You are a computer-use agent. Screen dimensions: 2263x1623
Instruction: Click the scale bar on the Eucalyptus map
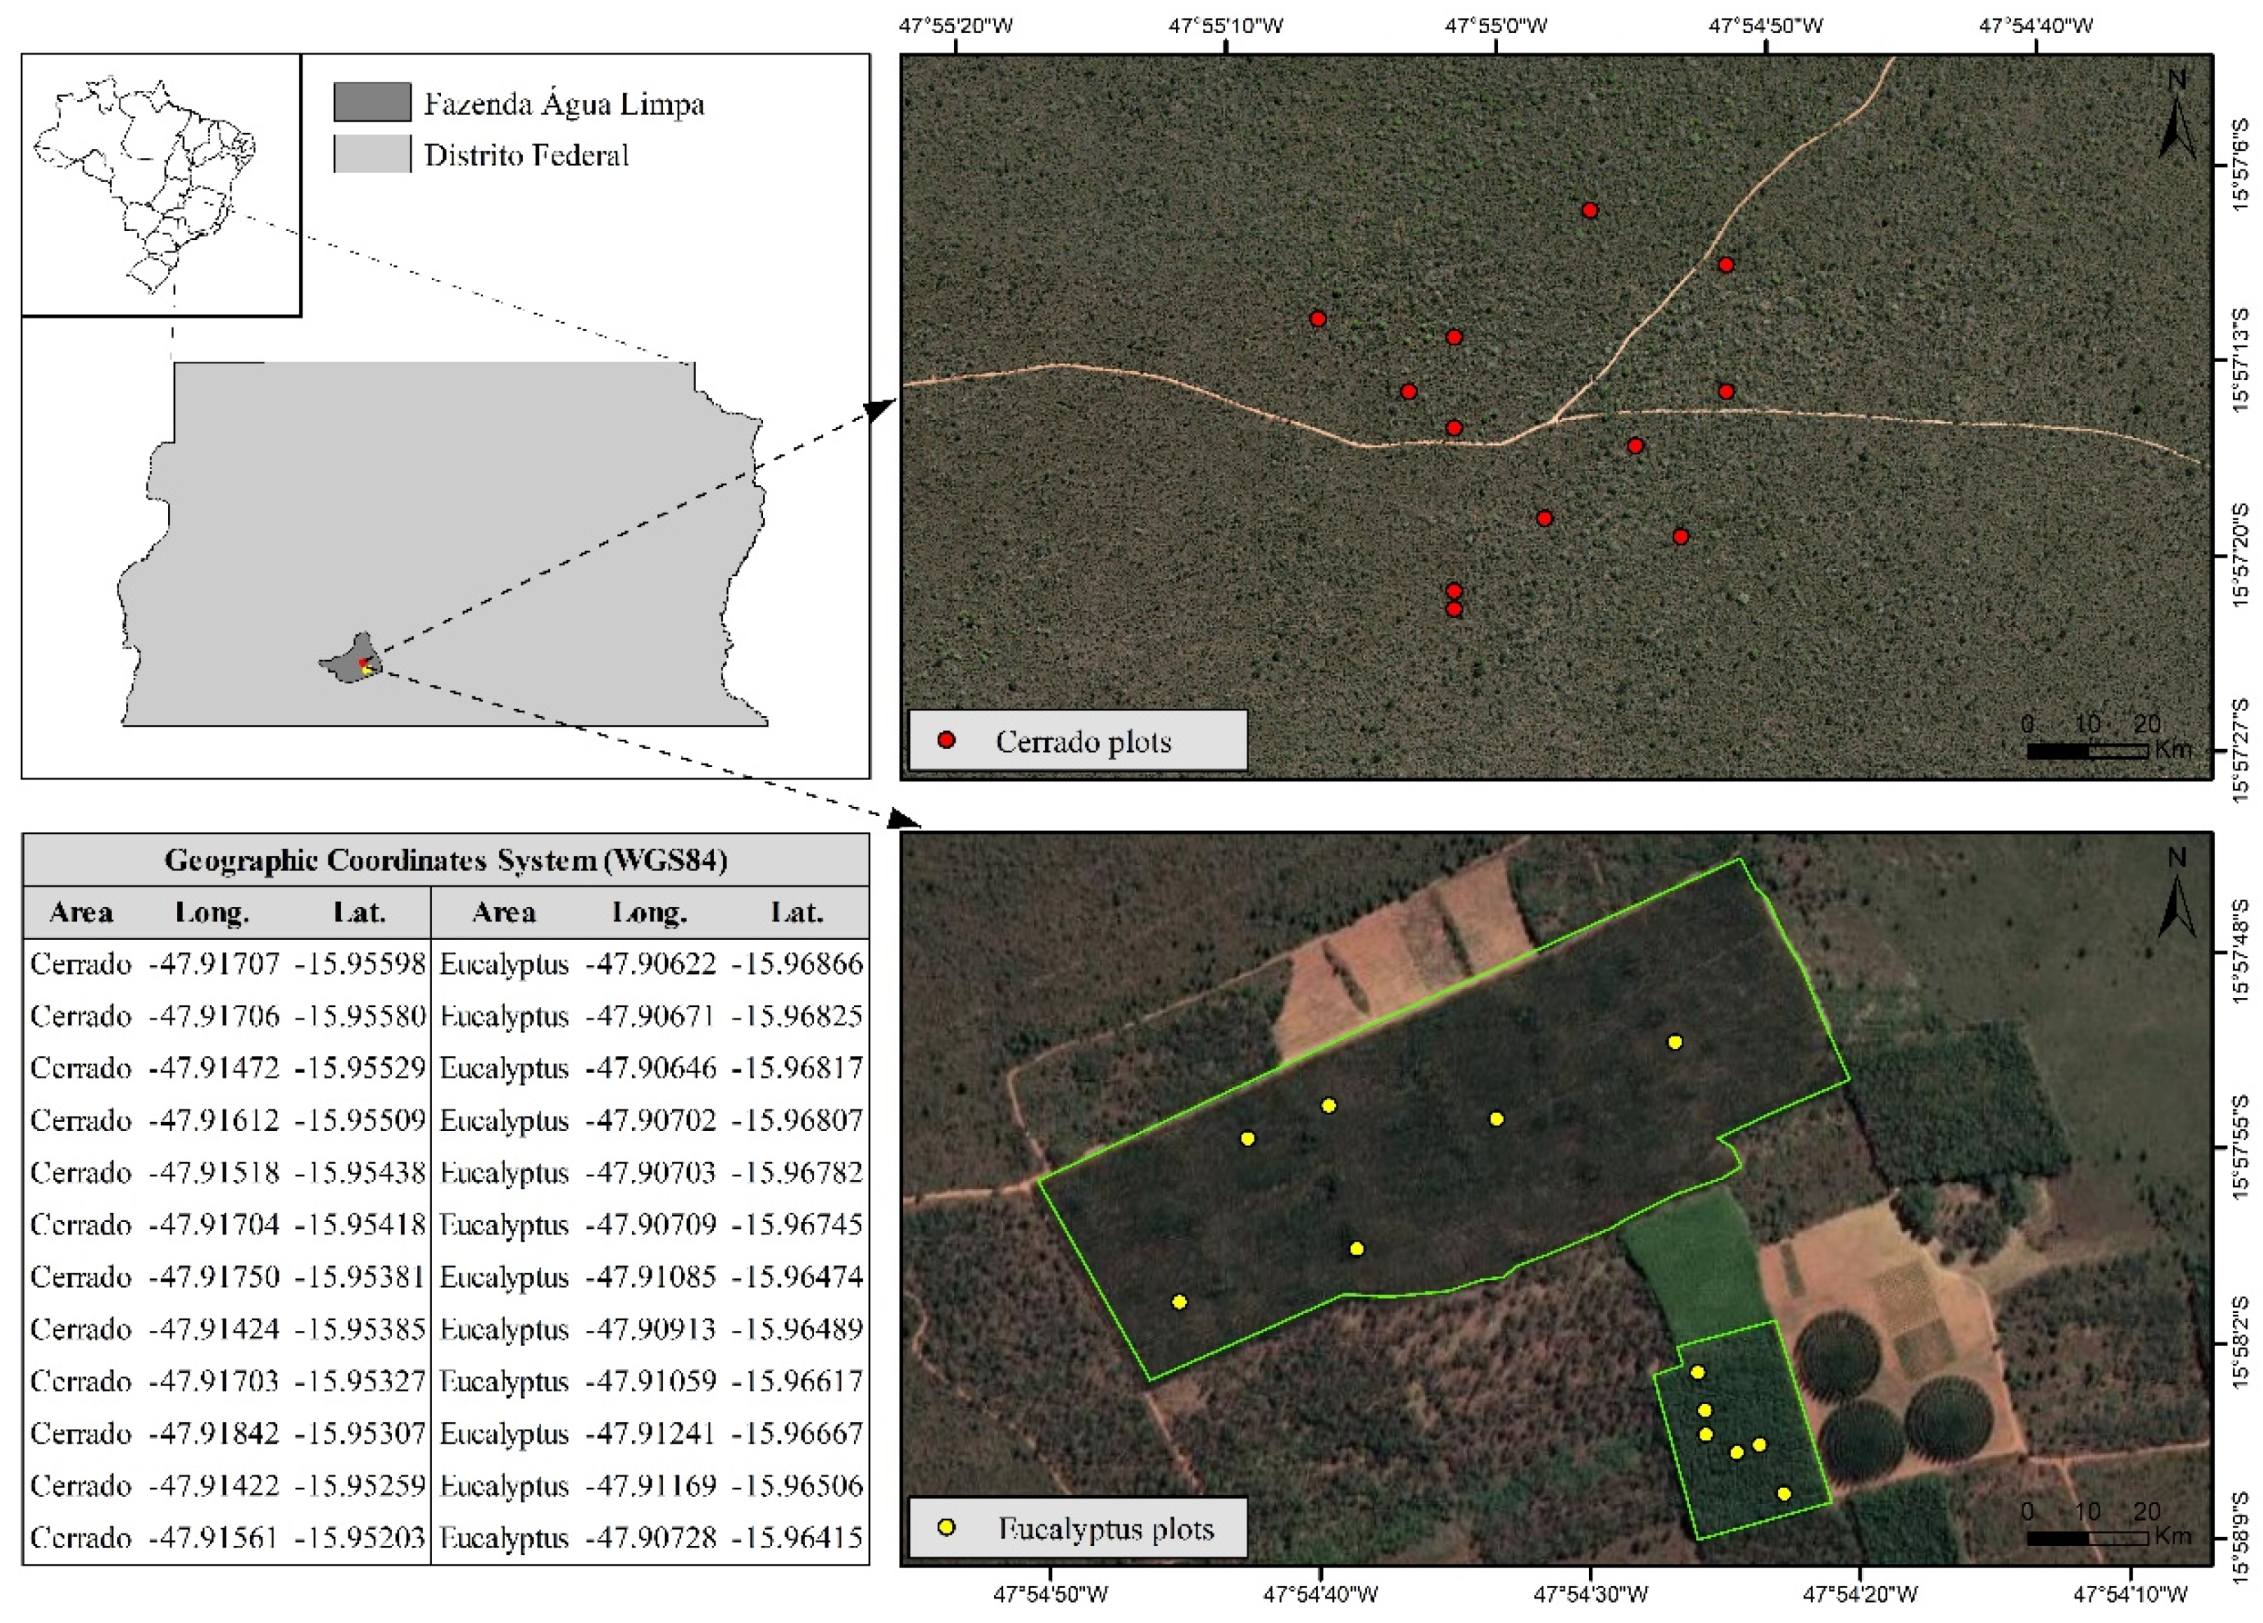click(x=2086, y=1537)
